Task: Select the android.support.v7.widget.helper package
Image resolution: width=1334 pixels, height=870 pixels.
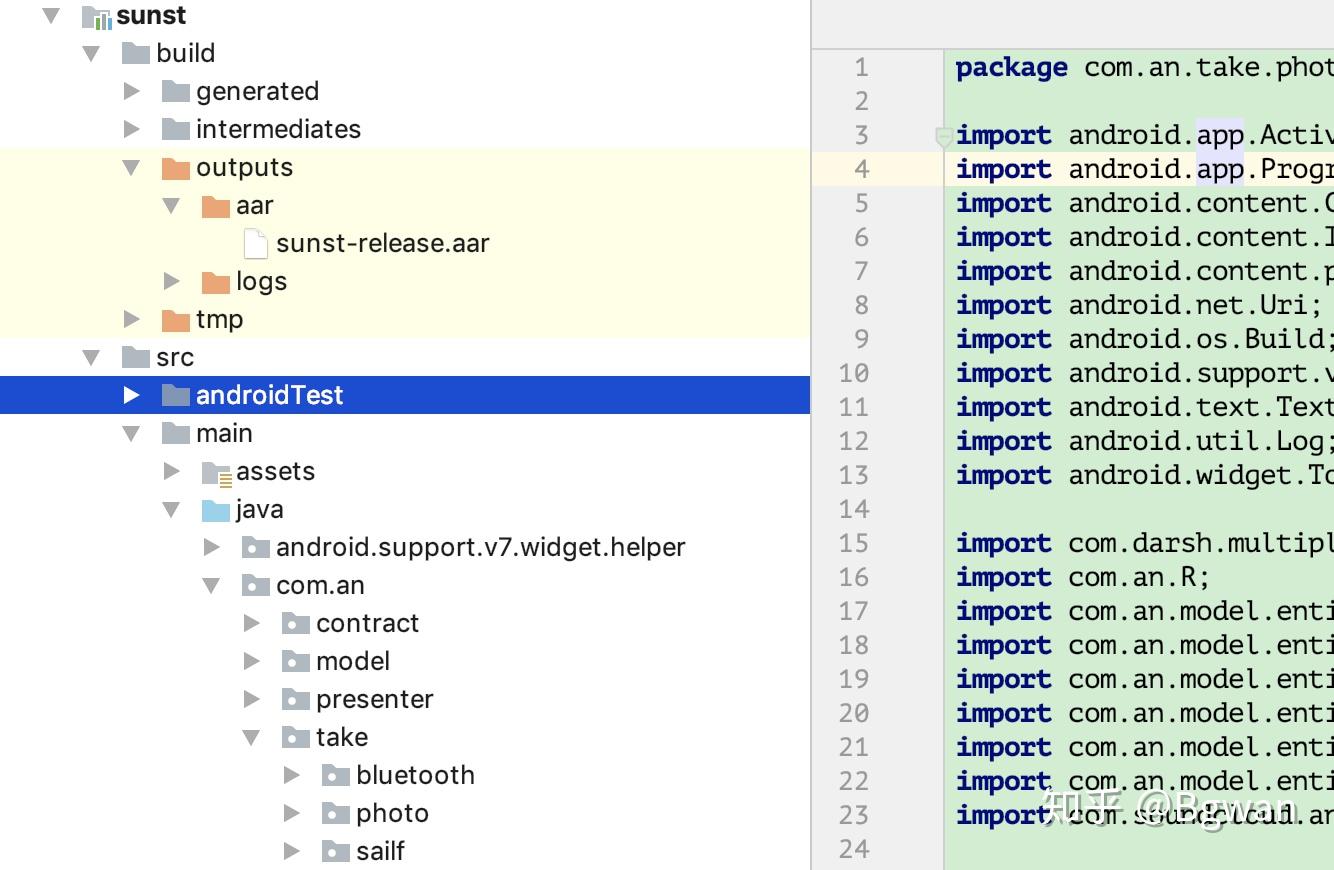Action: pyautogui.click(x=480, y=548)
